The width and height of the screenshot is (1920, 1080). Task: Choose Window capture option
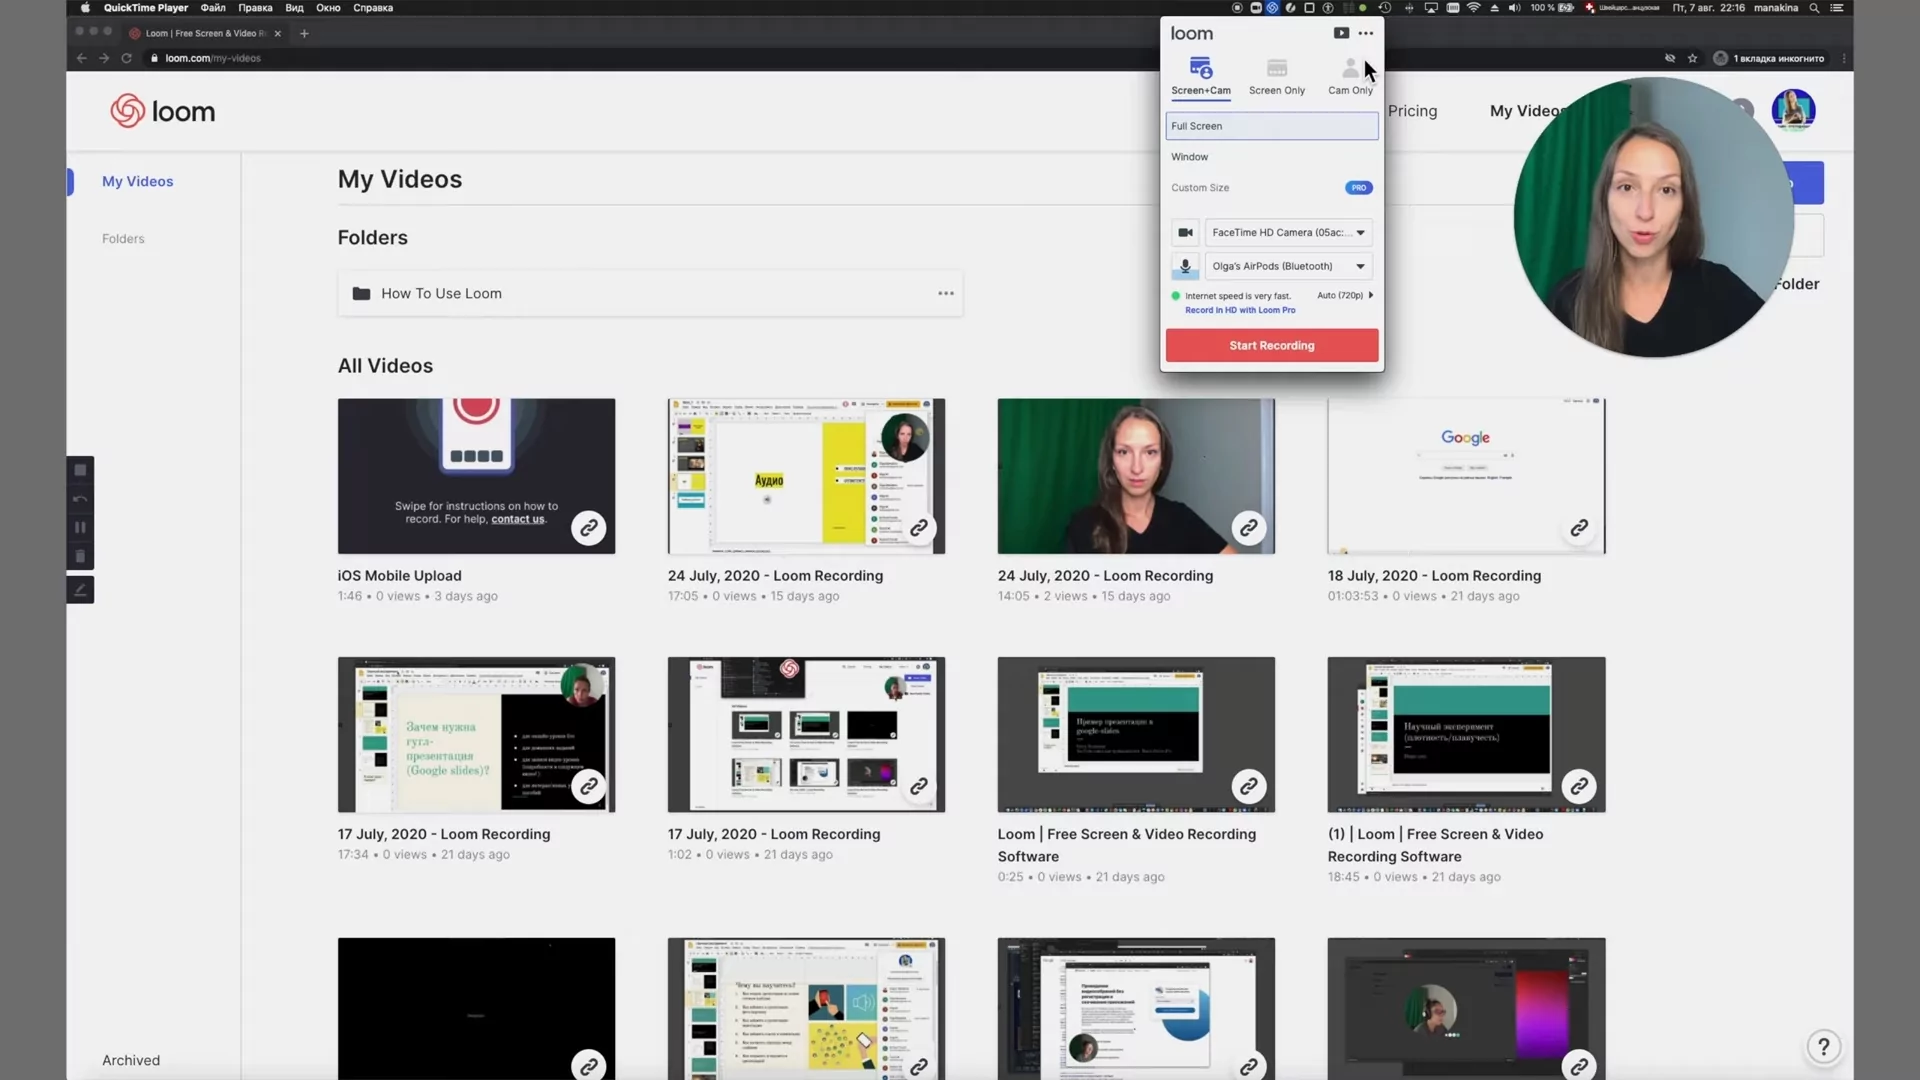pyautogui.click(x=1272, y=157)
